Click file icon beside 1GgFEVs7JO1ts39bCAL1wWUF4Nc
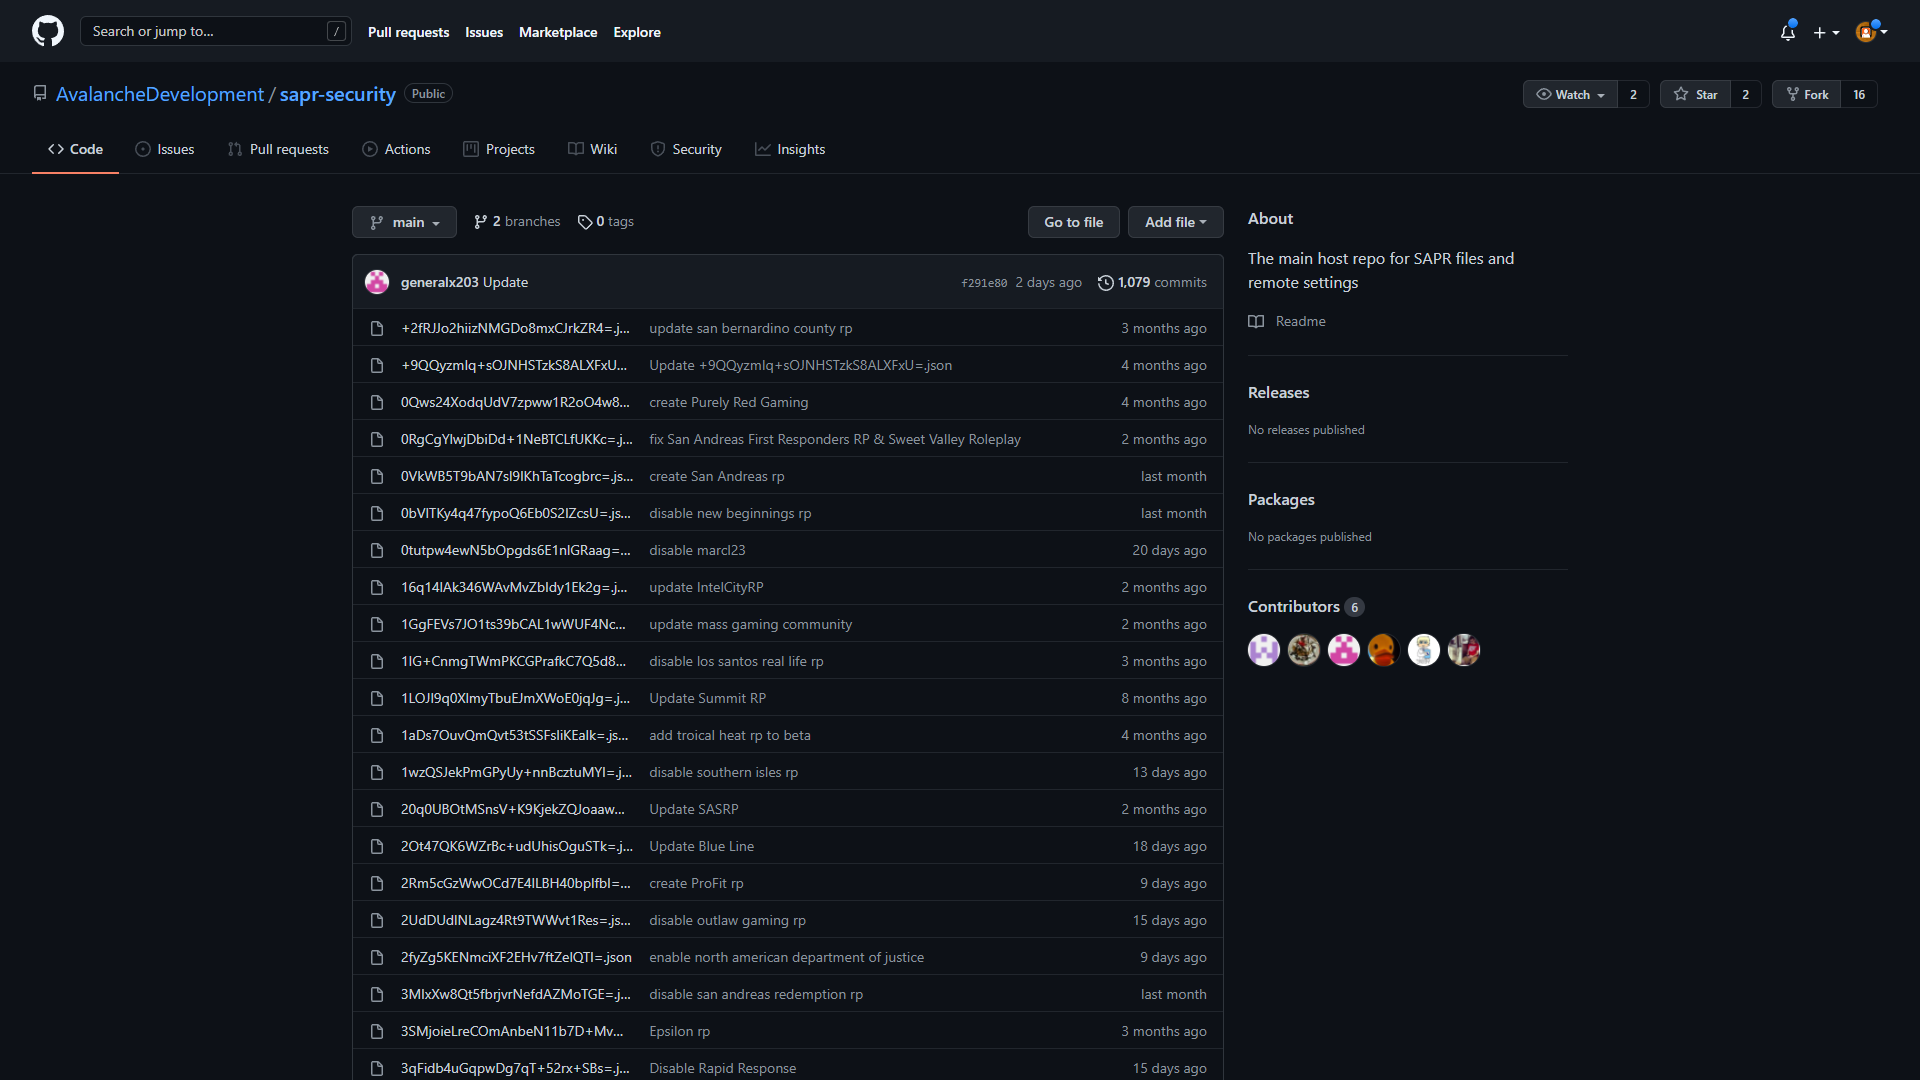Viewport: 1920px width, 1080px height. 377,624
